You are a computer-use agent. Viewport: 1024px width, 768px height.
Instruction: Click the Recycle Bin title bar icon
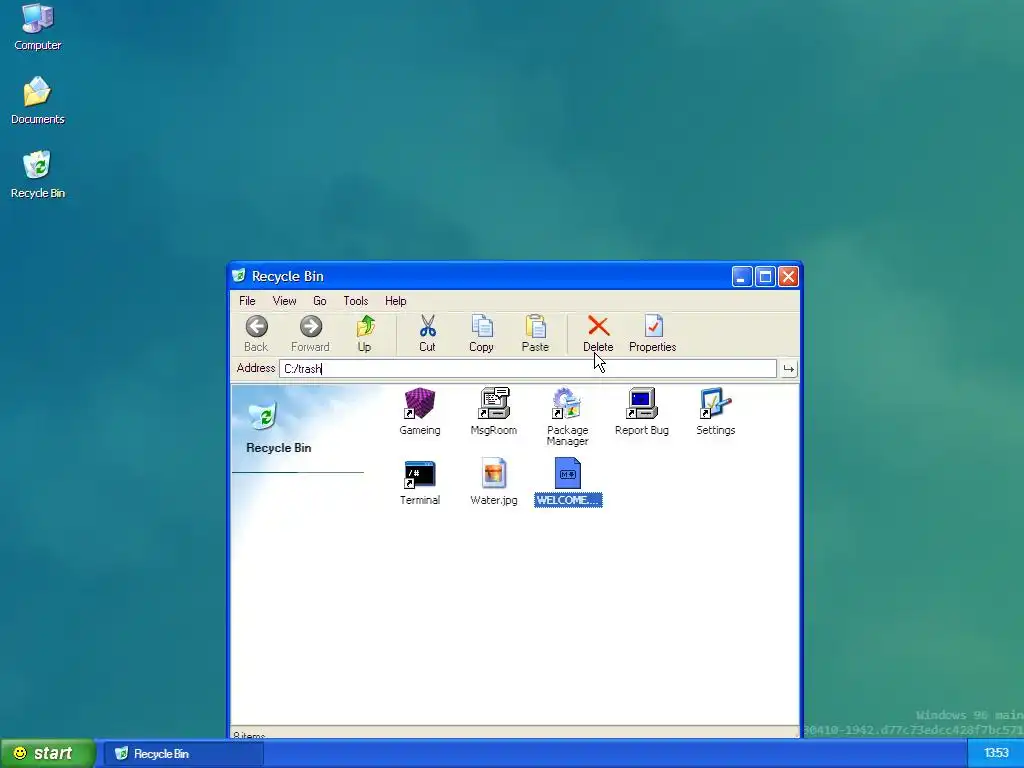pos(239,276)
